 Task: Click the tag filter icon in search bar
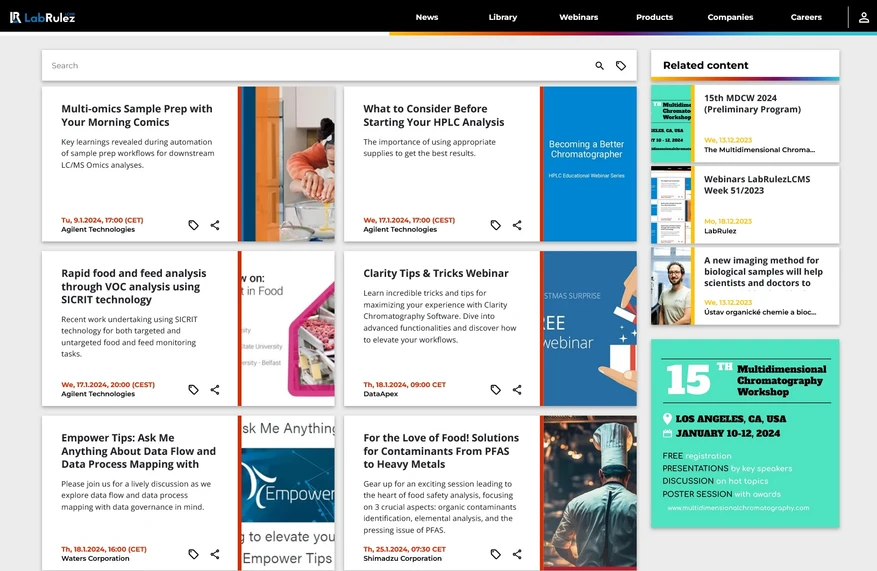tap(621, 65)
